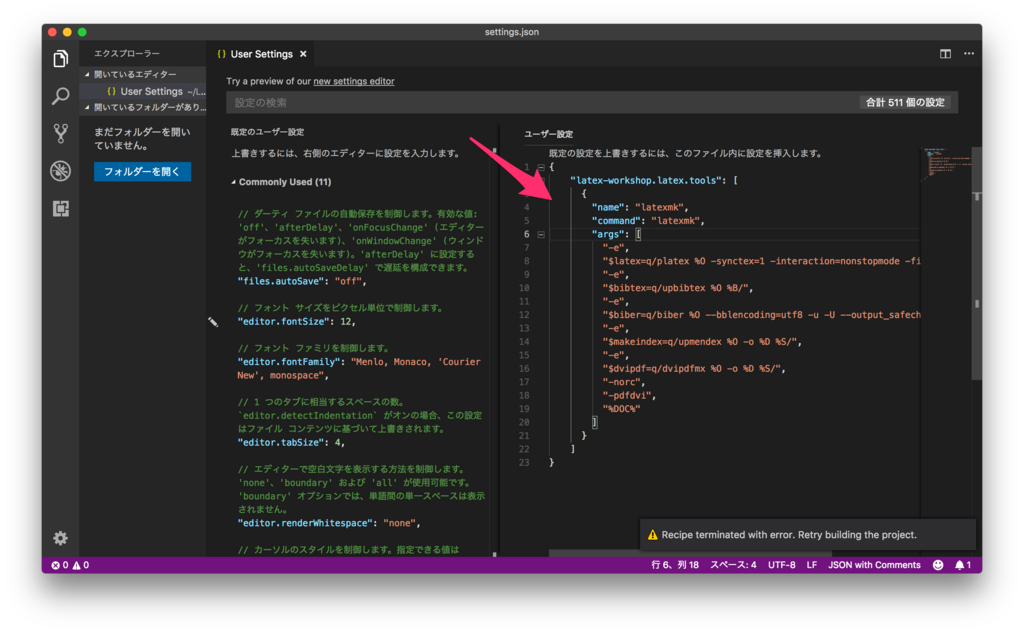
Task: Click the "$dvipdf=q/dvipdfmx" argument line
Action: (694, 368)
